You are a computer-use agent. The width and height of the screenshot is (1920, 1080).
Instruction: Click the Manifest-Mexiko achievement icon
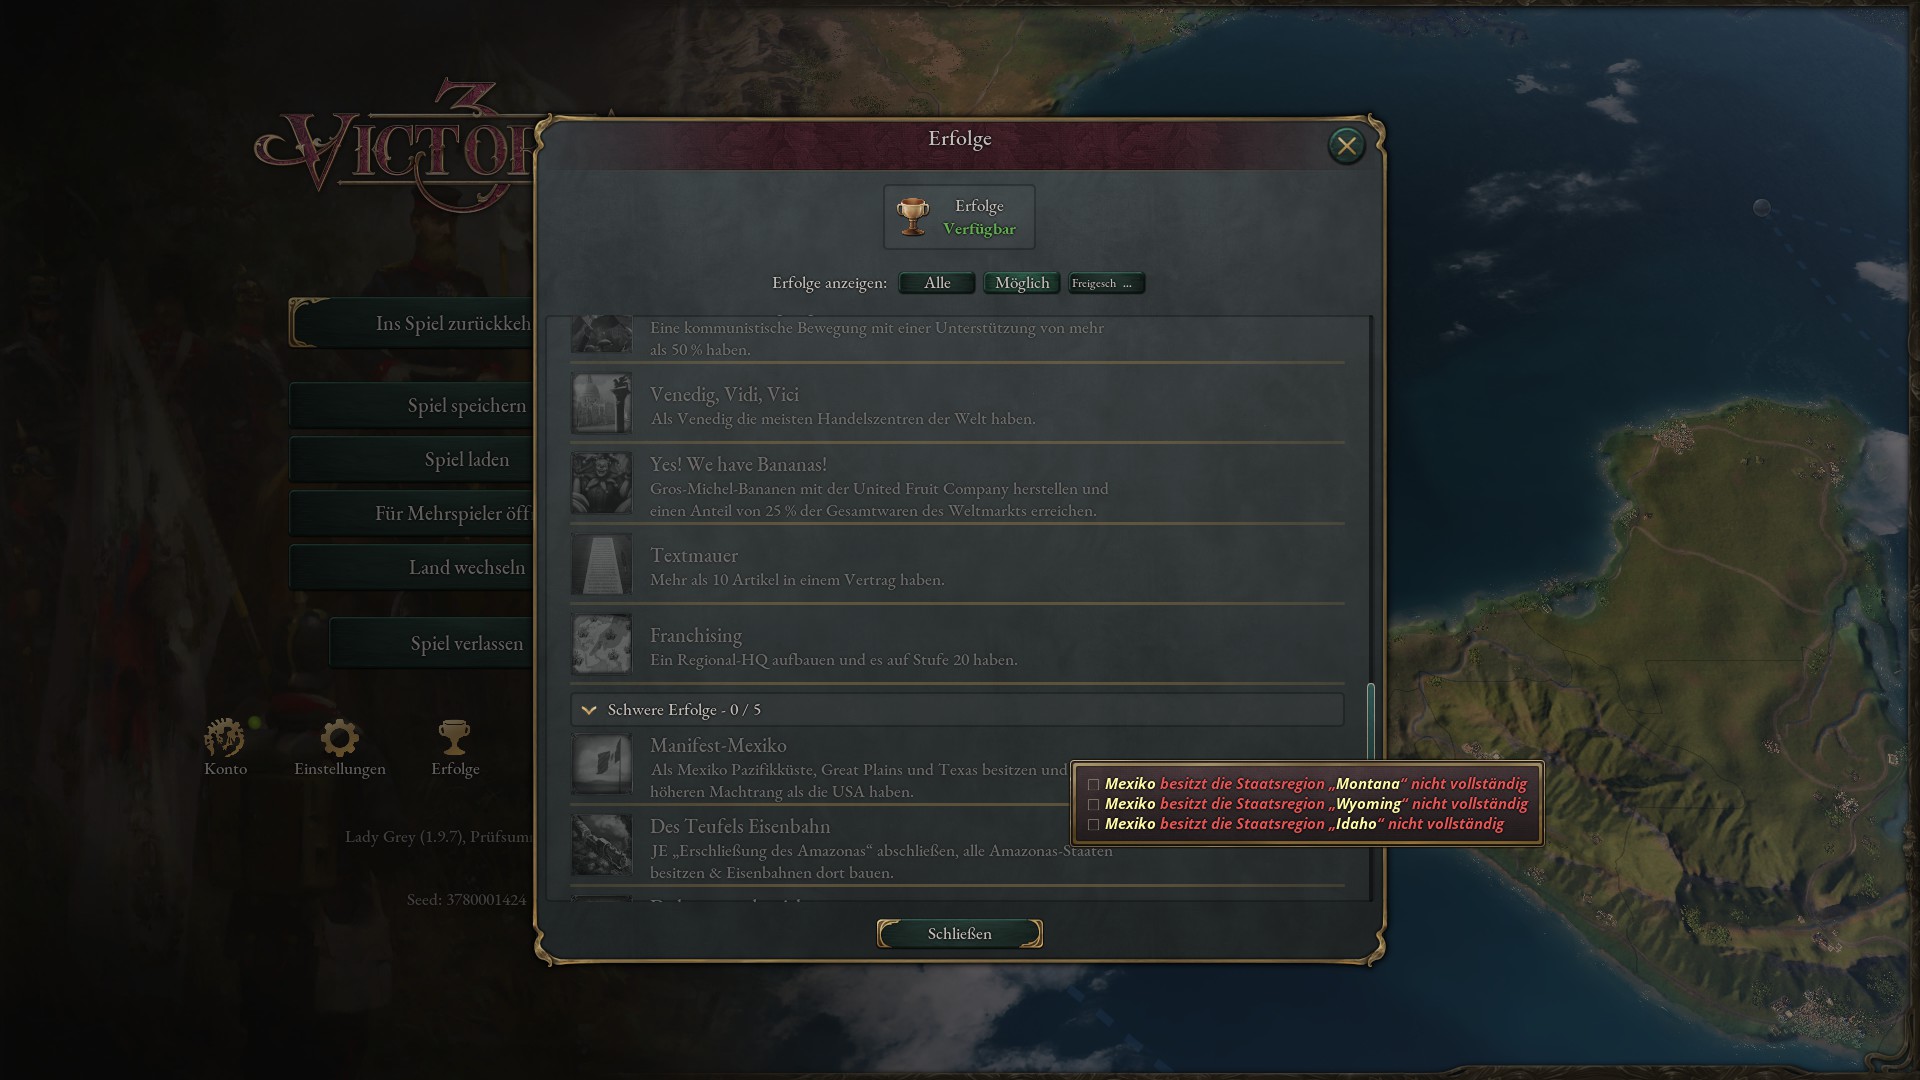pyautogui.click(x=601, y=764)
